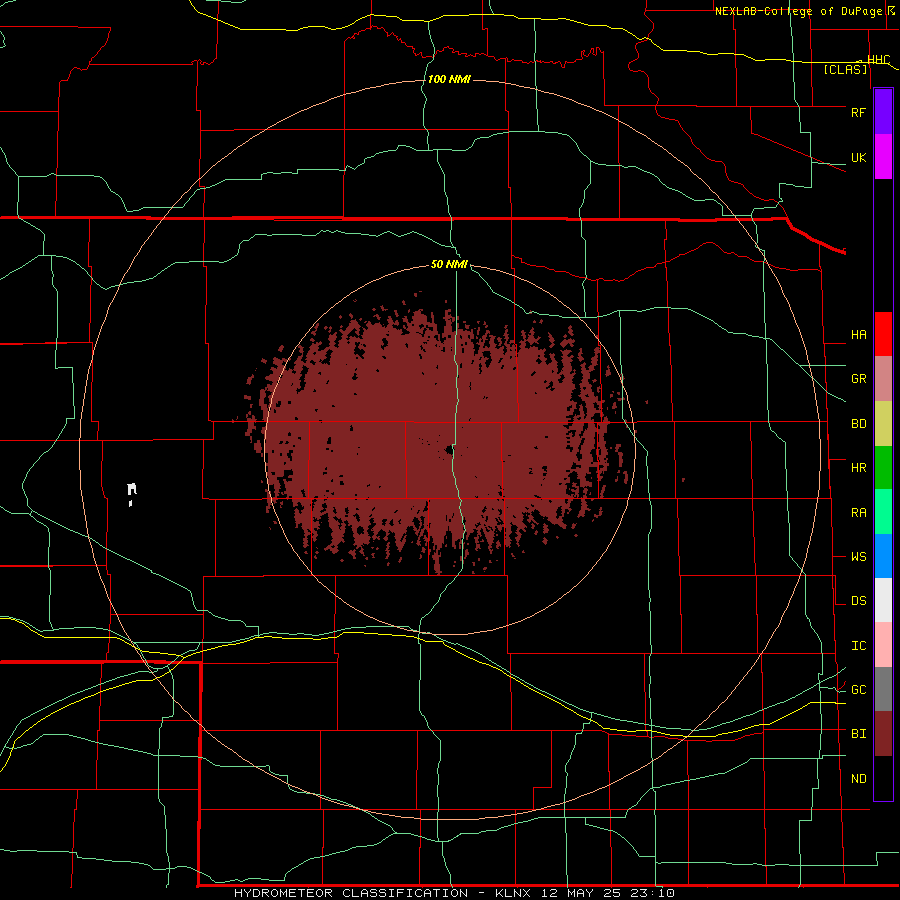Pick the aqua green RA legend swatch
The image size is (900, 900).
(883, 512)
